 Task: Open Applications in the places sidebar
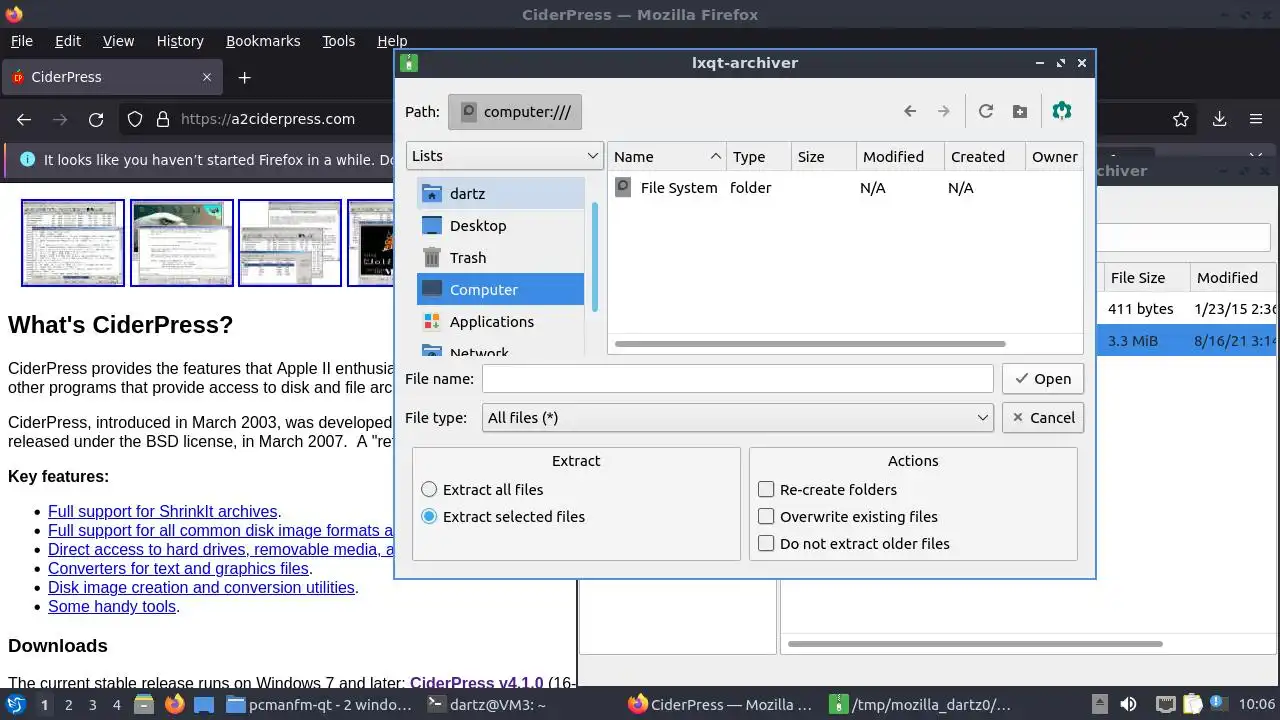tap(500, 322)
